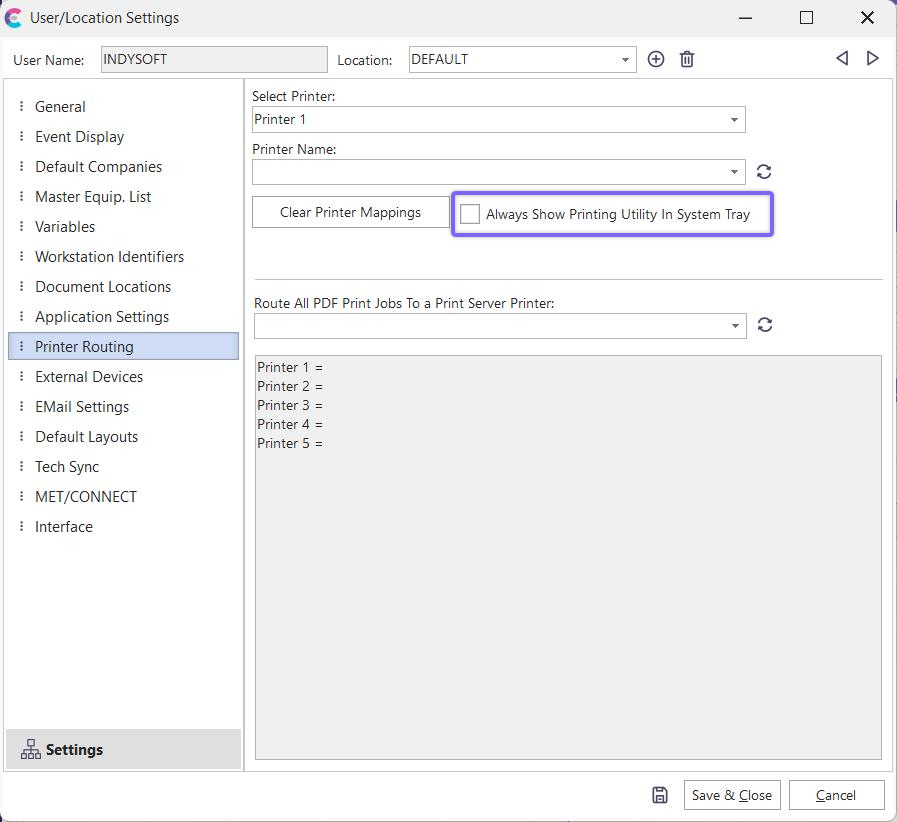The height and width of the screenshot is (822, 897).
Task: Expand the Route All PDF Print Jobs dropdown
Action: pyautogui.click(x=735, y=326)
